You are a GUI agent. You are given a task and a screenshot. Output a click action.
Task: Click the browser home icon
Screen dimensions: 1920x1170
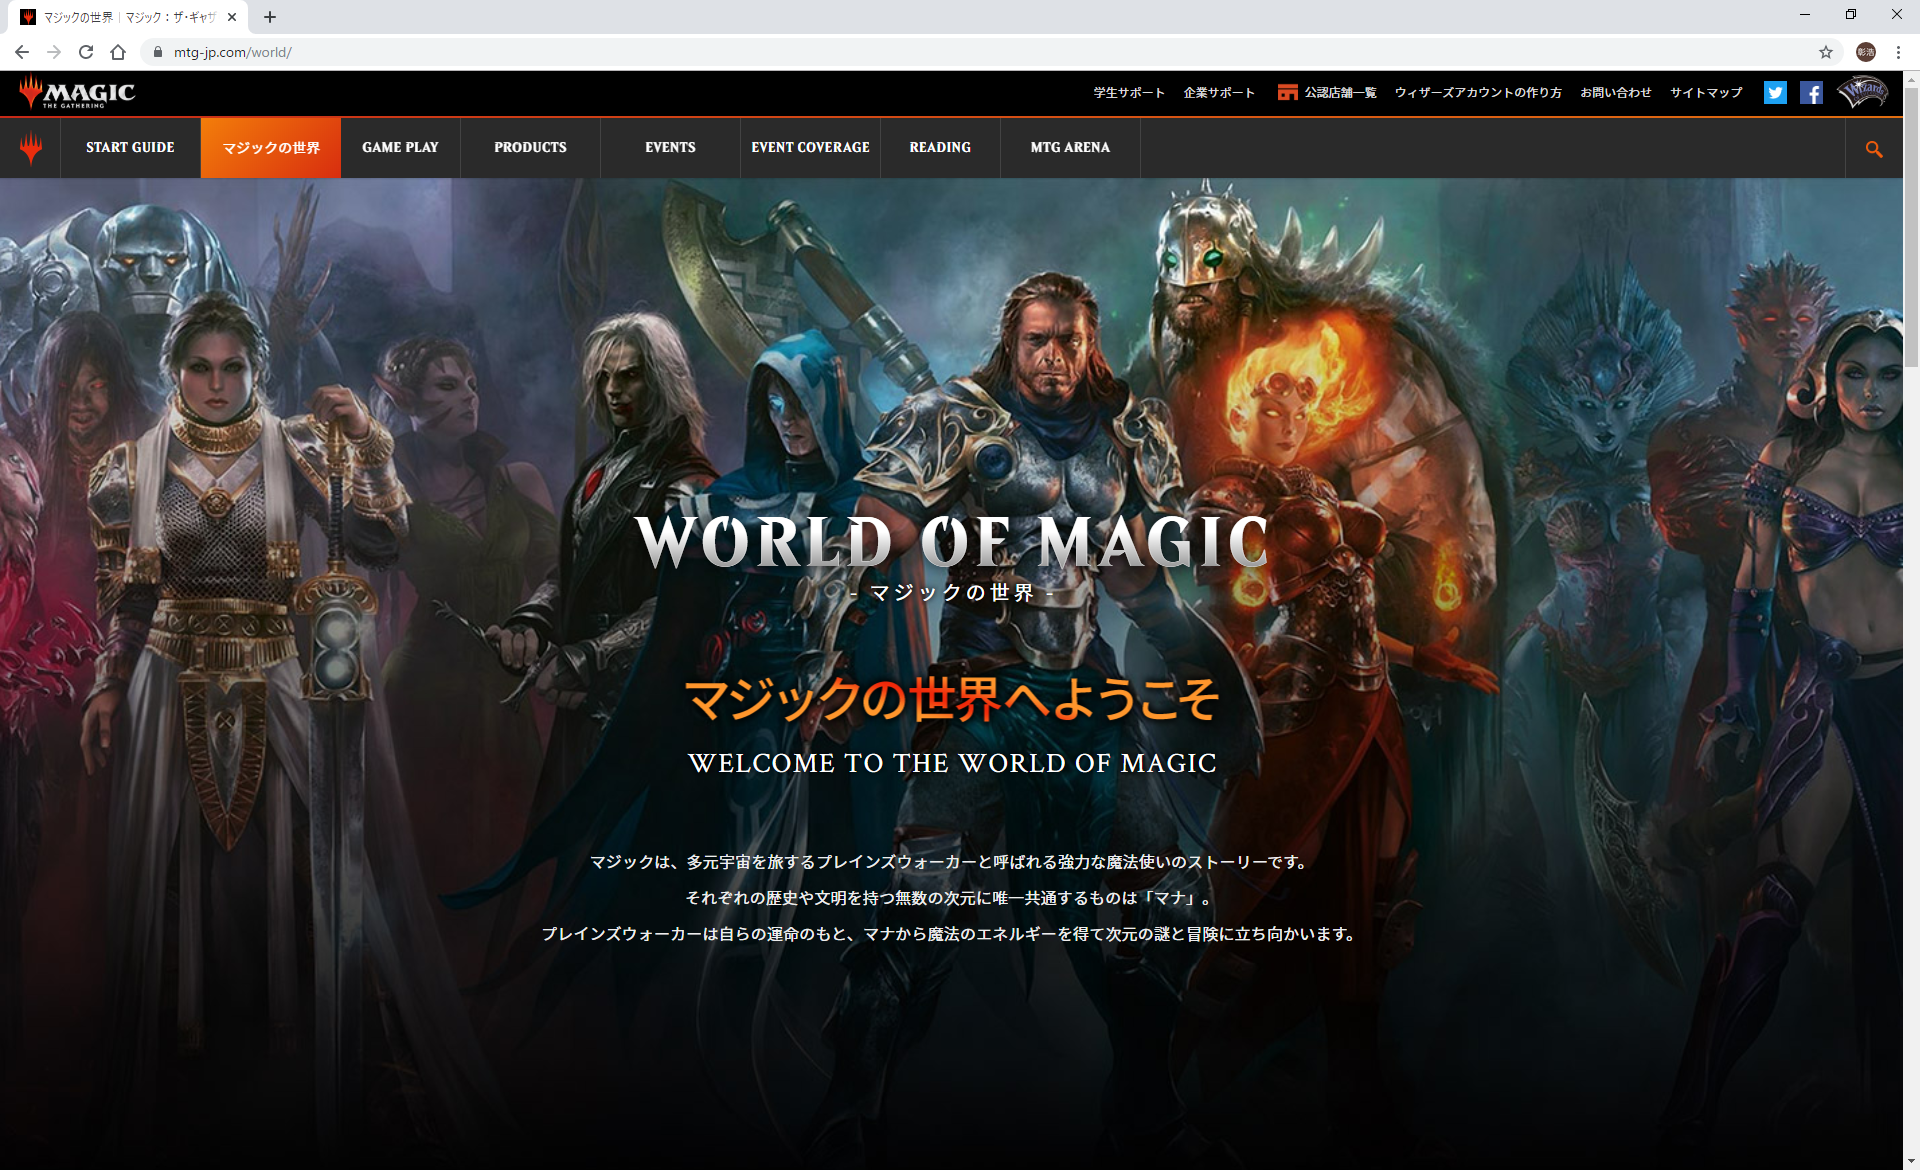pos(118,52)
